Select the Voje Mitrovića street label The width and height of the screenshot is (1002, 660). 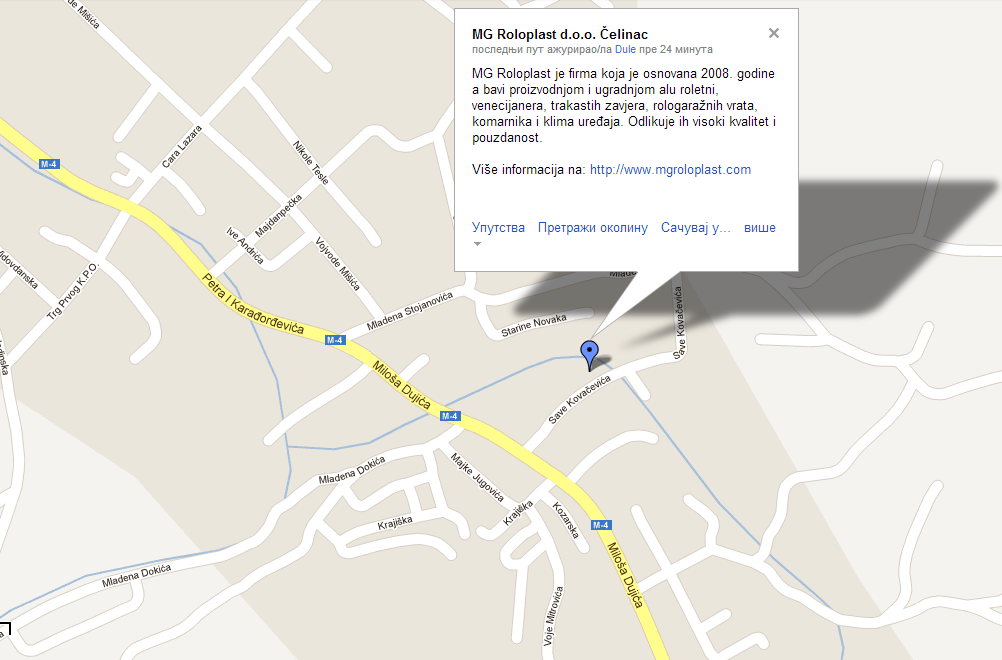coord(553,616)
